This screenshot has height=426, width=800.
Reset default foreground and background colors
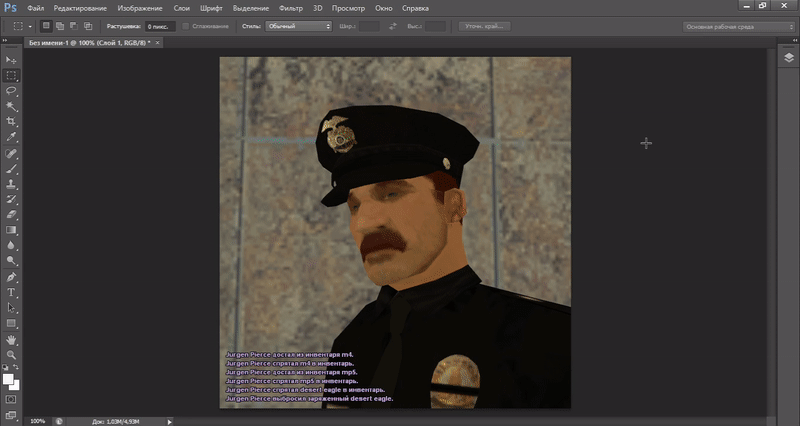pyautogui.click(x=6, y=367)
